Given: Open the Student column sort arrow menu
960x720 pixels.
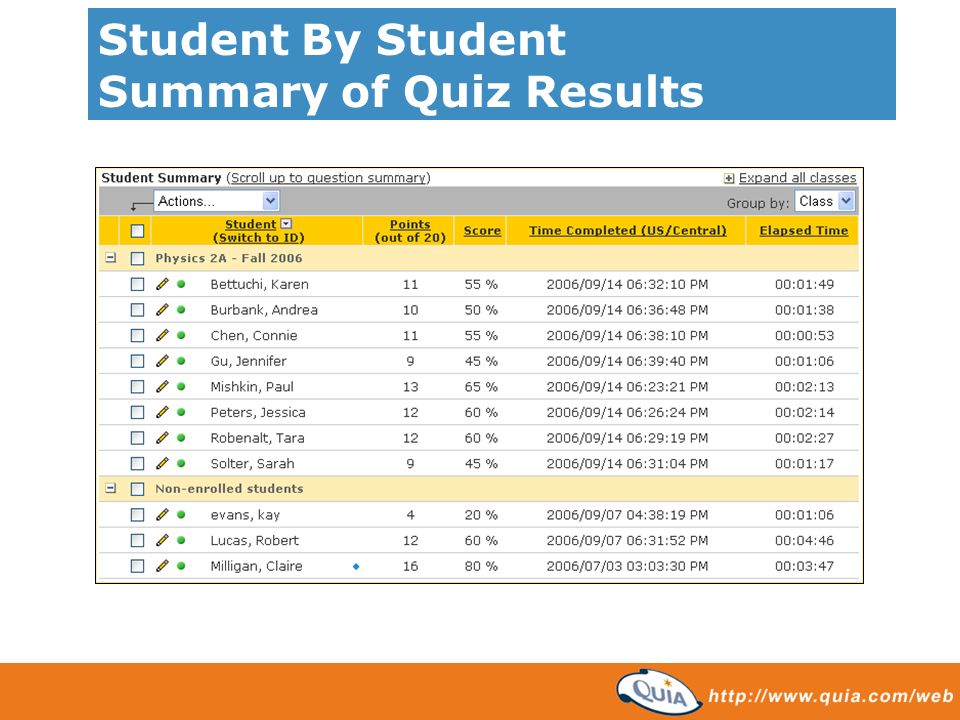Looking at the screenshot, I should [x=286, y=224].
